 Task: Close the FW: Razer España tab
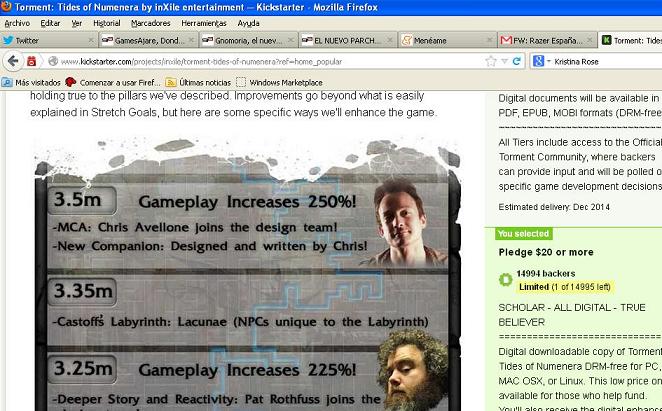click(x=589, y=40)
